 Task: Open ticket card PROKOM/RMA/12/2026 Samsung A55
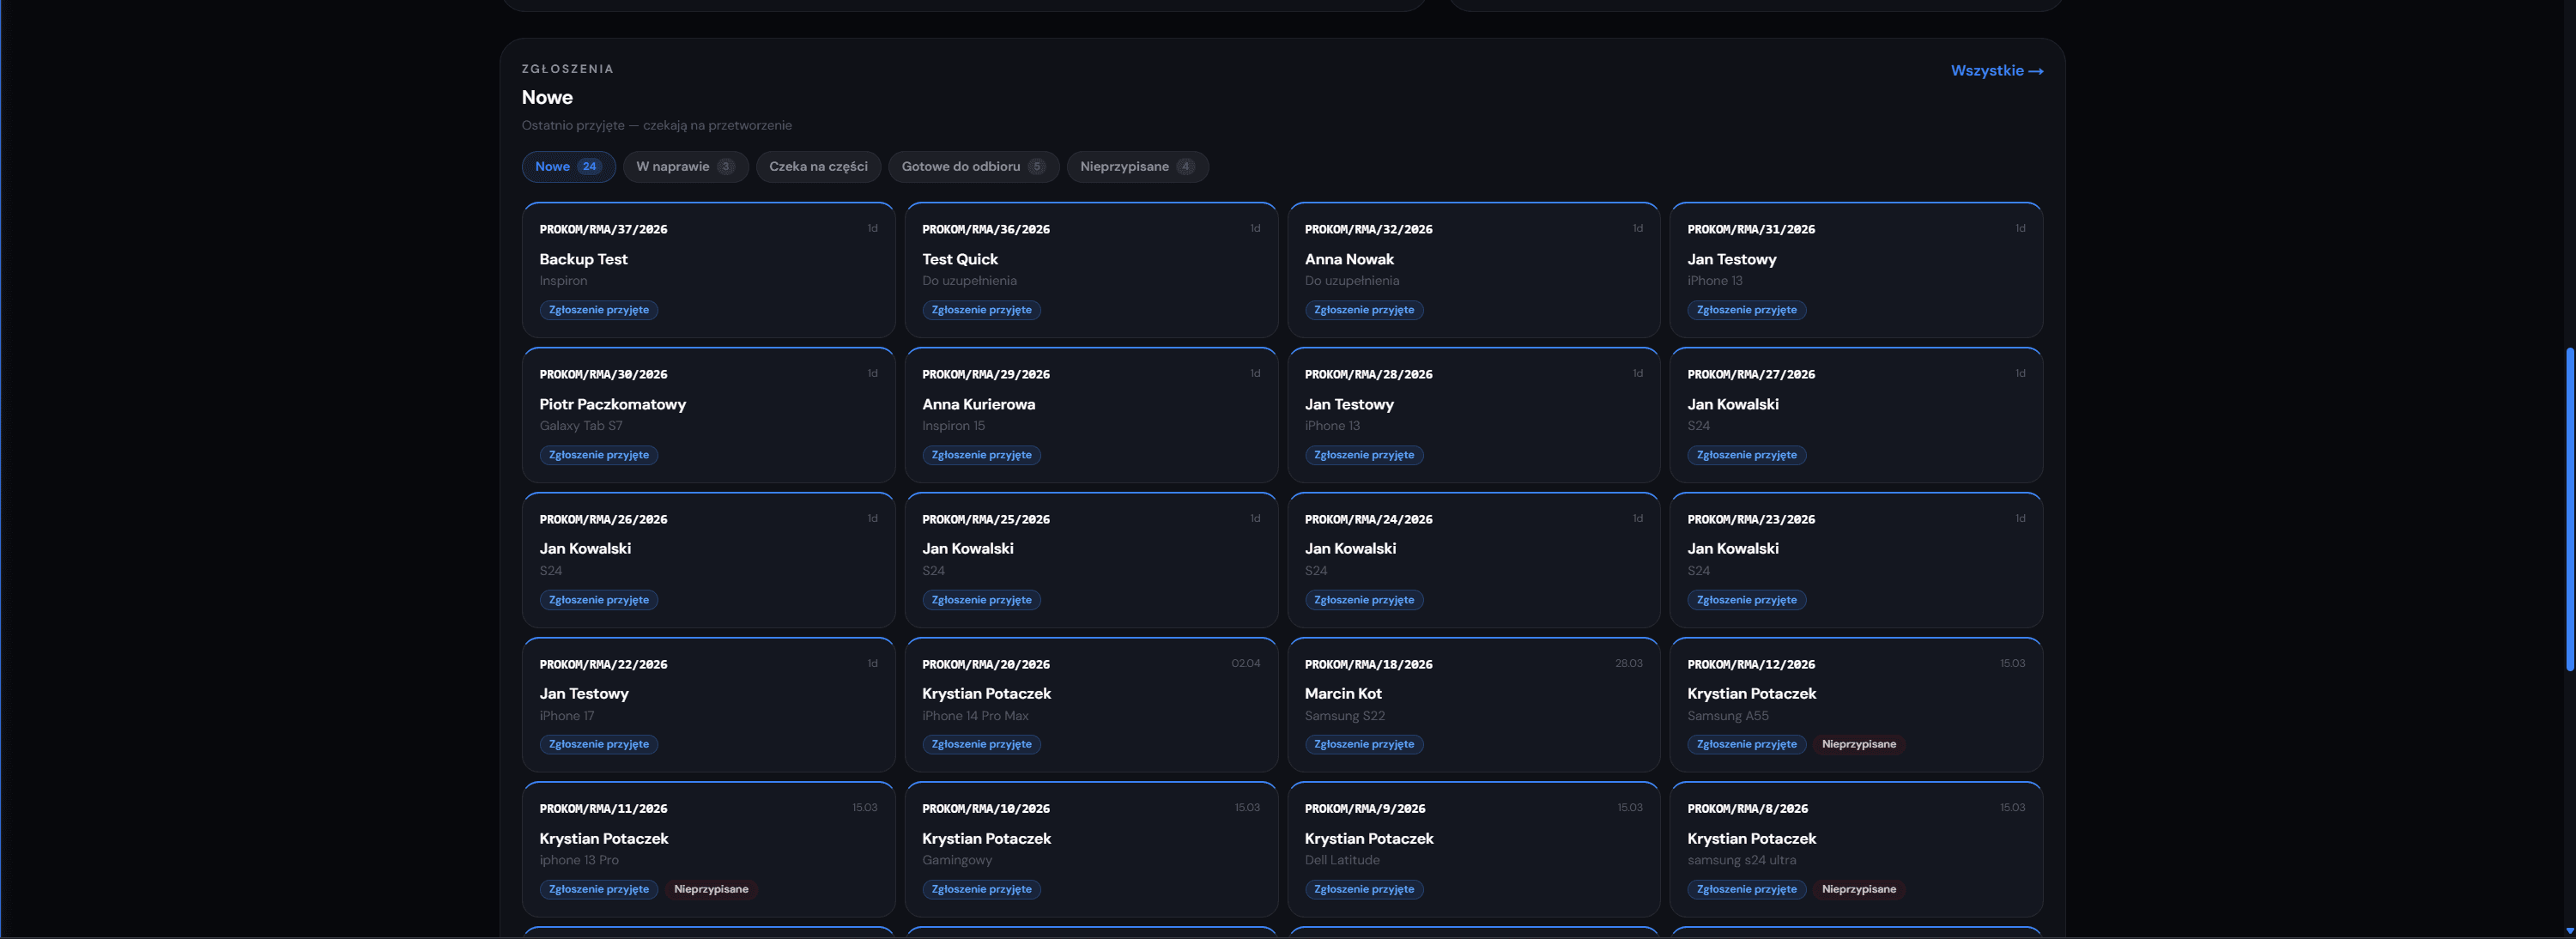(x=1856, y=705)
